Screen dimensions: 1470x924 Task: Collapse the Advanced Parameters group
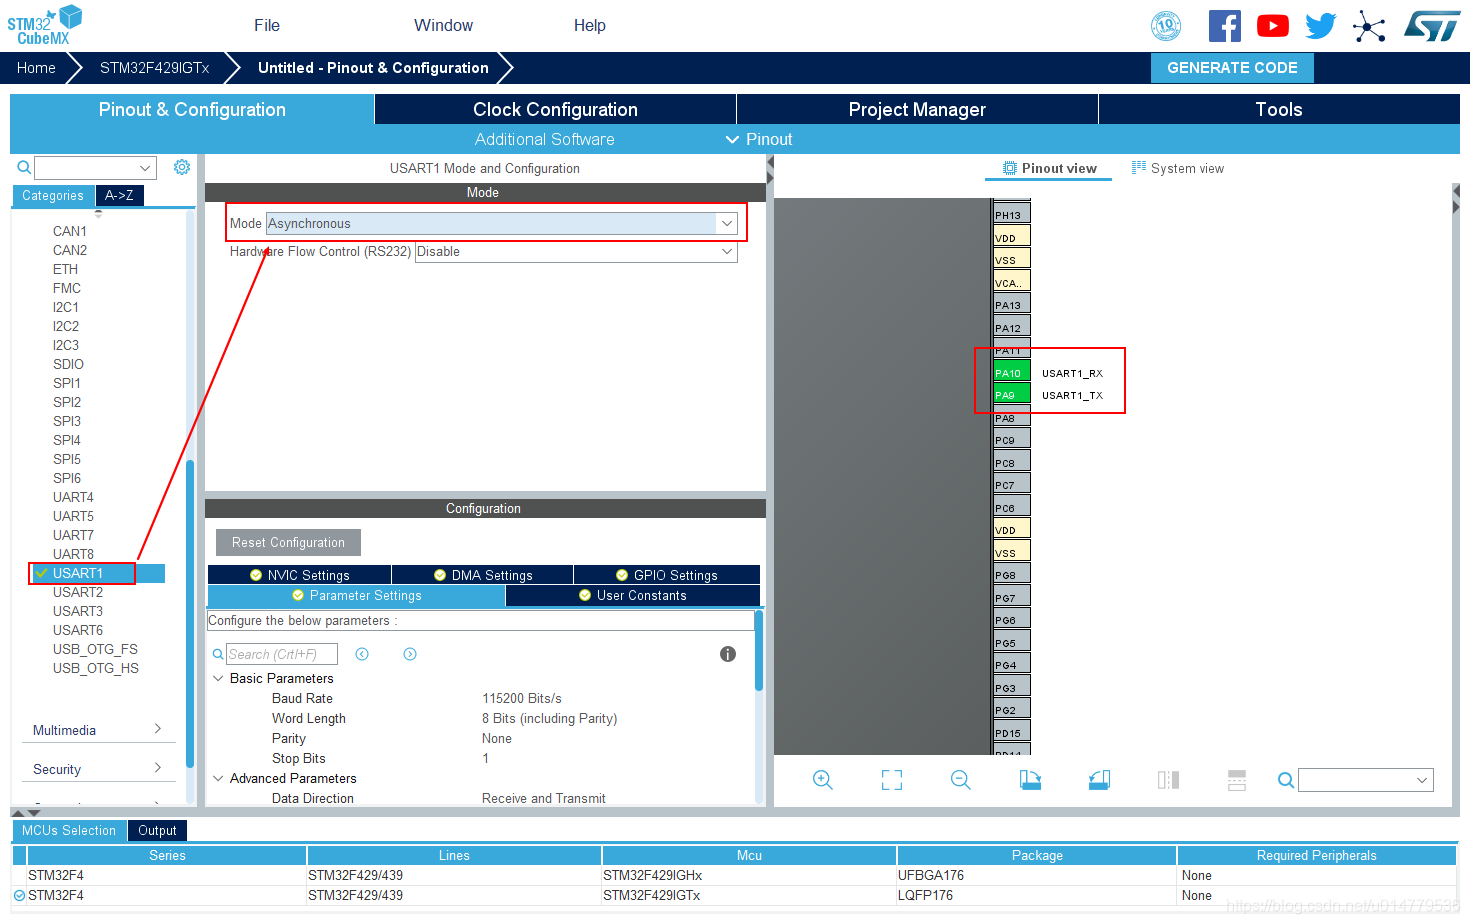[218, 778]
